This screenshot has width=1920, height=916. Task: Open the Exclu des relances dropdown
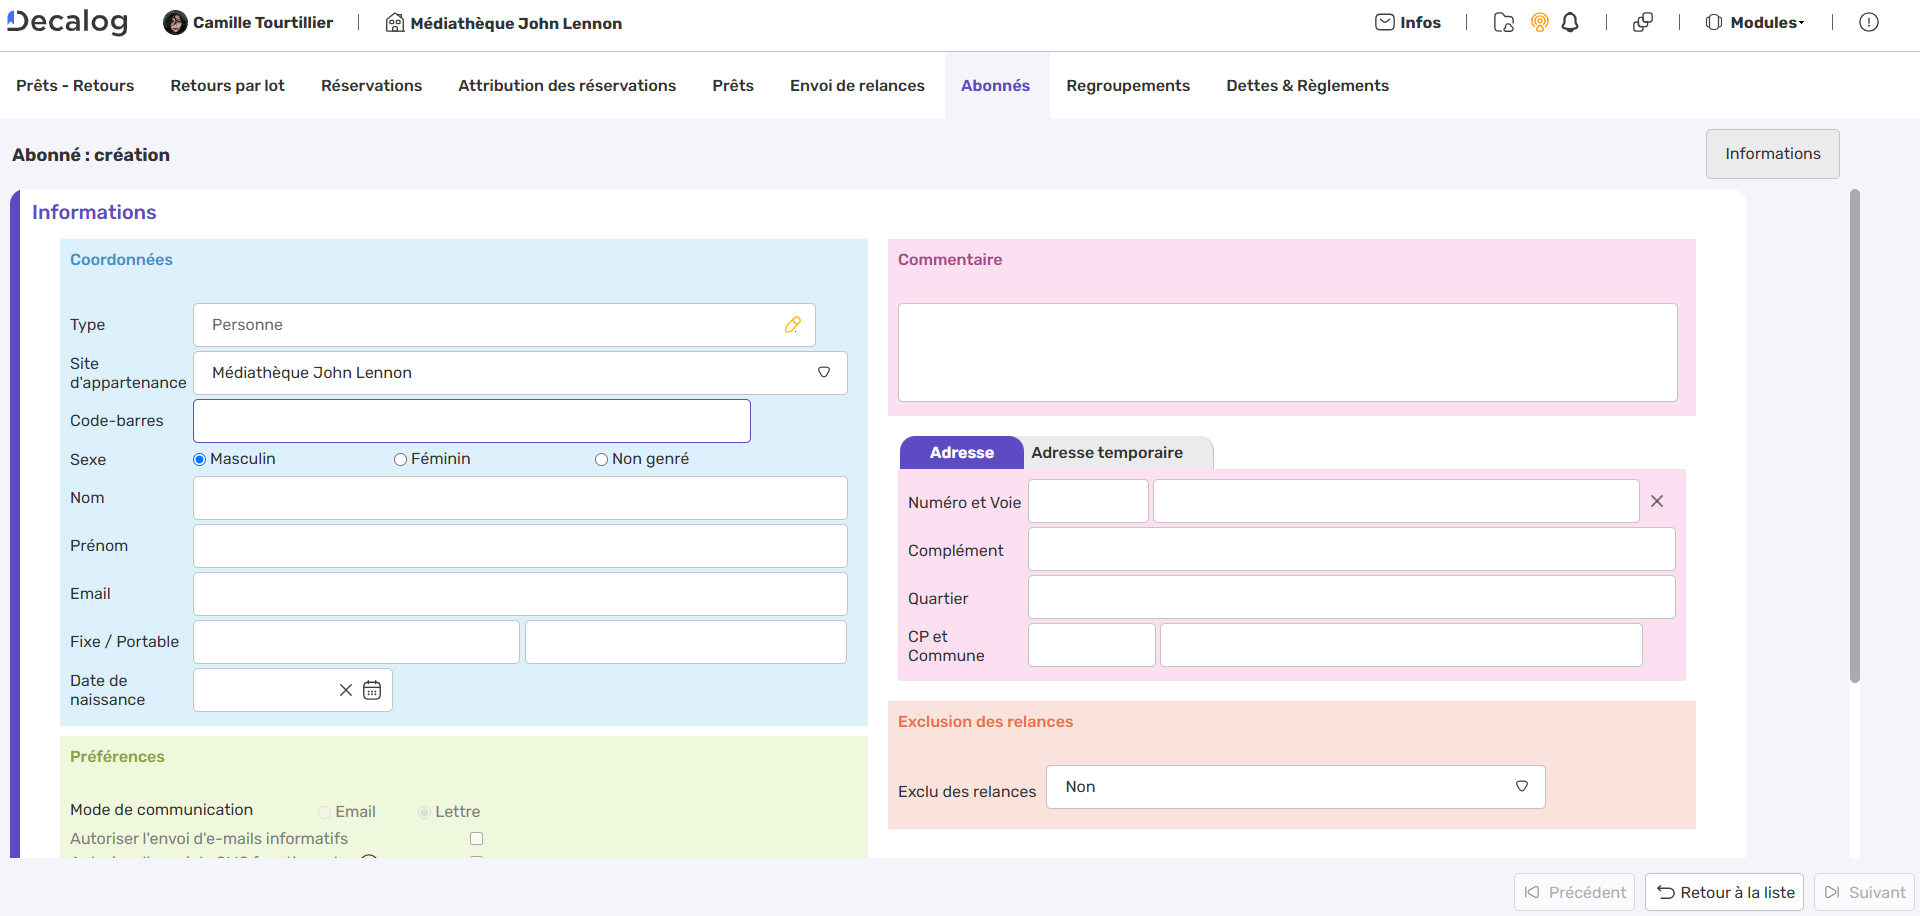[1522, 787]
